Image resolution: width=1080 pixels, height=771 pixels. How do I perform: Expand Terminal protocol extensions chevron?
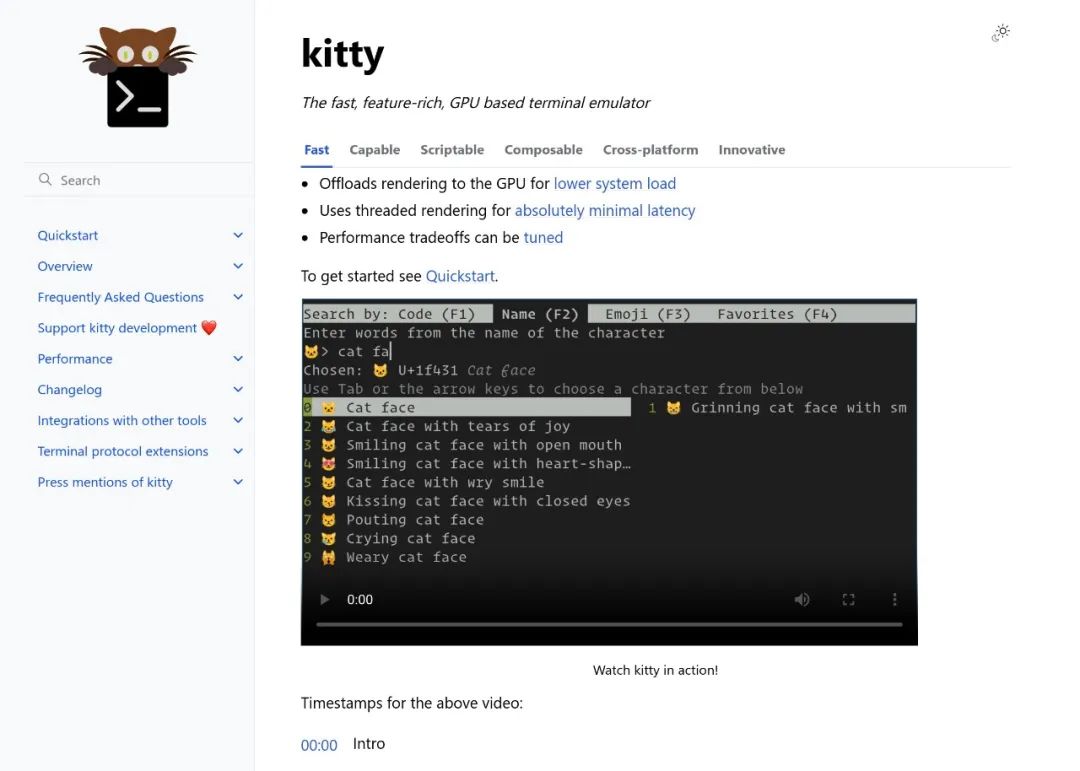pyautogui.click(x=238, y=451)
